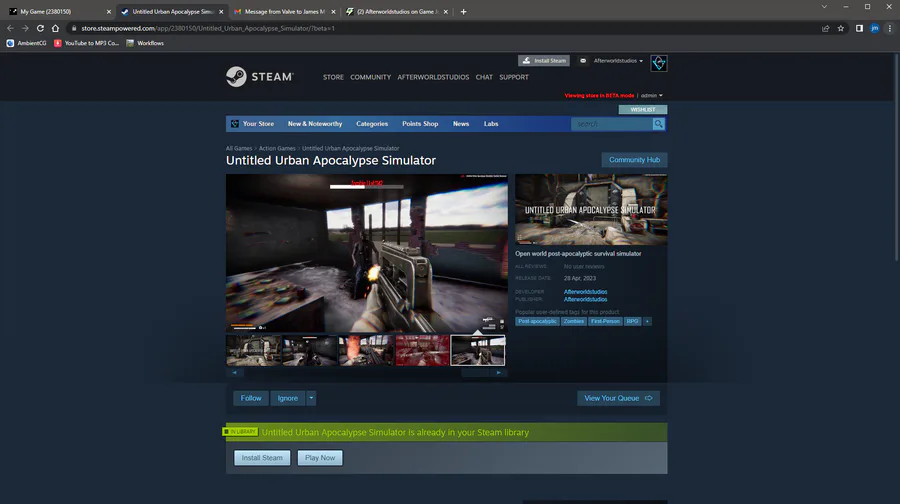Select the first screenshot thumbnail
This screenshot has height=504, width=900.
[x=253, y=350]
